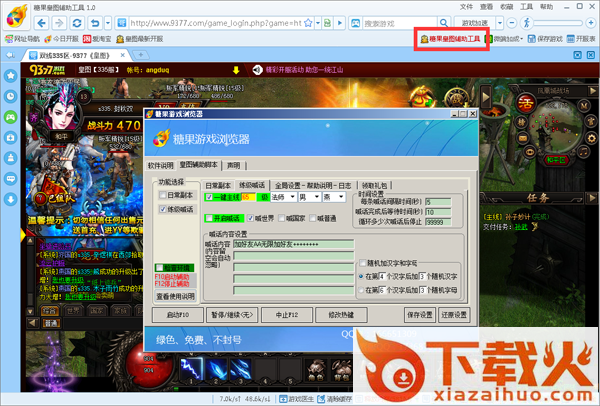Viewport: 600px width, 406px height.
Task: Enable the 随机加汉字和字母 checkbox
Action: 363,263
